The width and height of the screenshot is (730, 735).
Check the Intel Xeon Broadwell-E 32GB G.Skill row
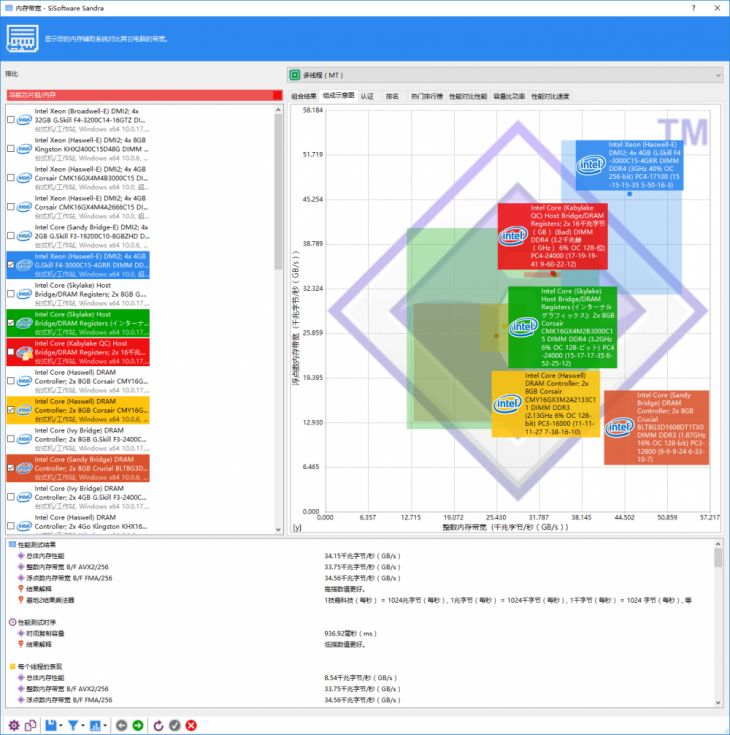(11, 120)
